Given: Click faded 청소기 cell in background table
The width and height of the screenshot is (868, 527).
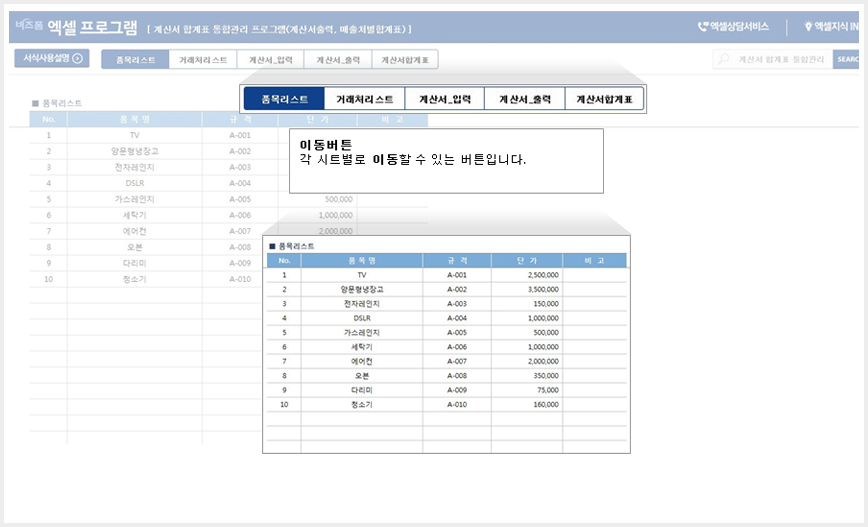Looking at the screenshot, I should [135, 280].
